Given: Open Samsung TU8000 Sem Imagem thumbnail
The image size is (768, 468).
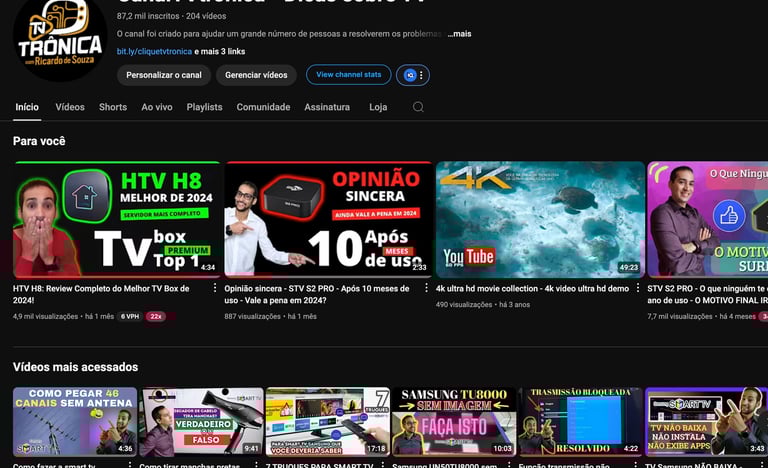Looking at the screenshot, I should [x=454, y=422].
